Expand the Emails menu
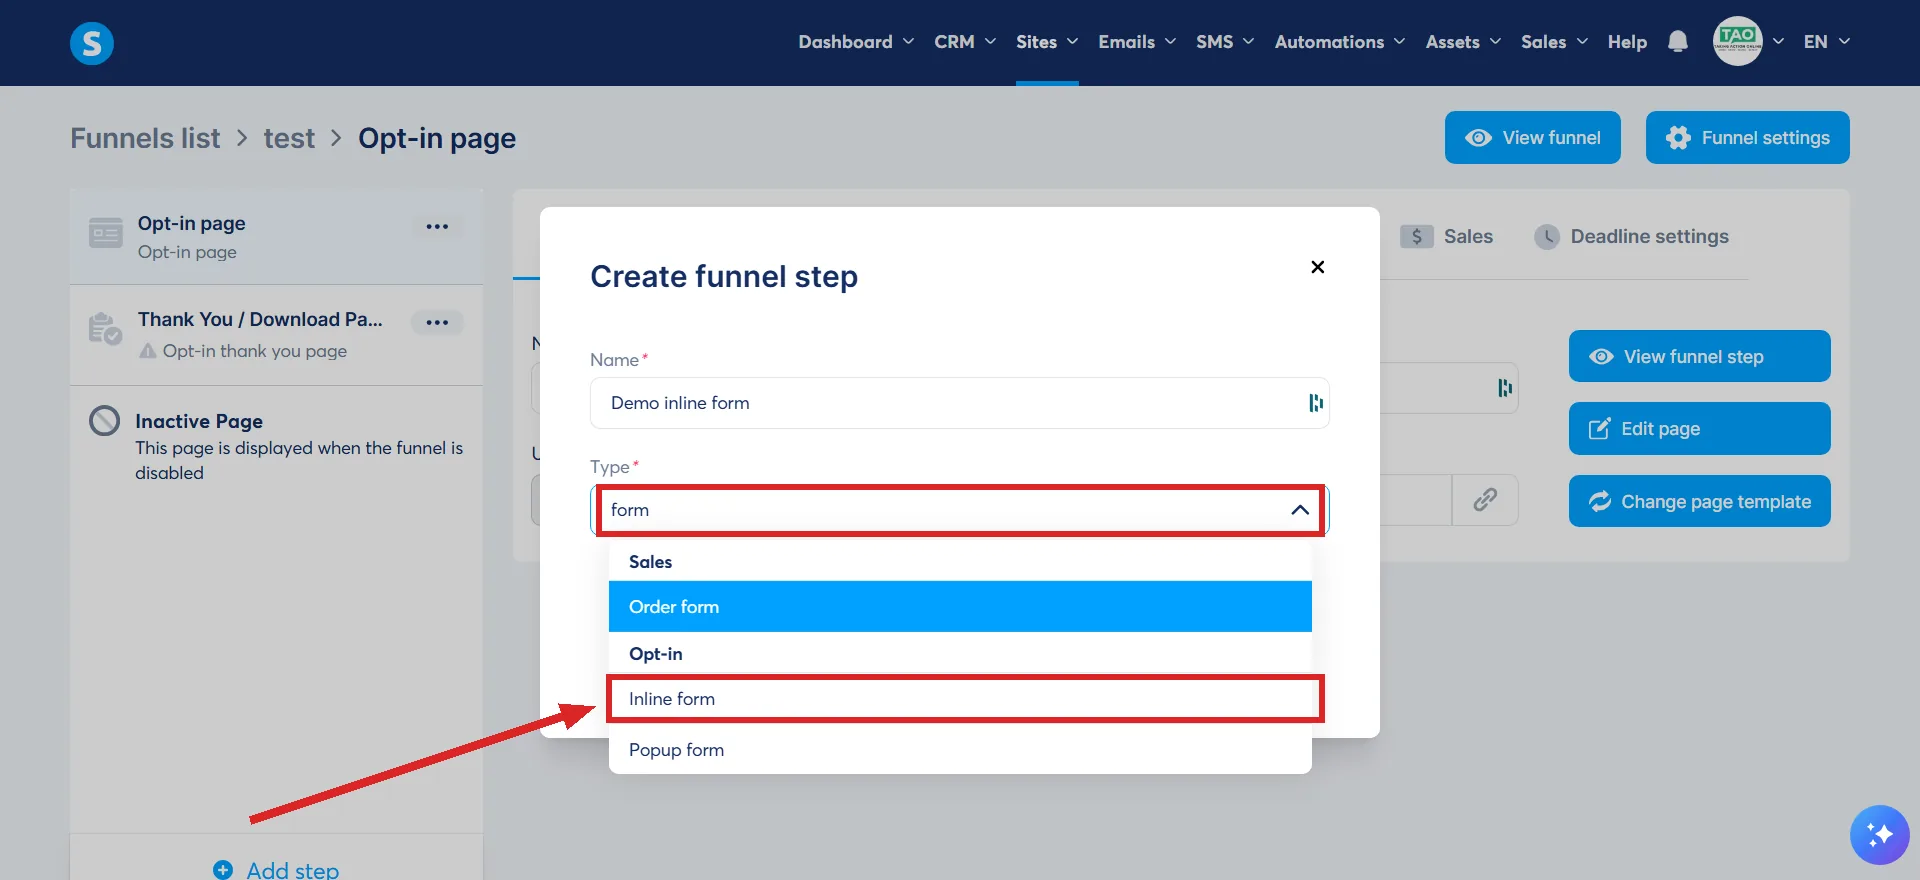Image resolution: width=1920 pixels, height=880 pixels. [1137, 42]
